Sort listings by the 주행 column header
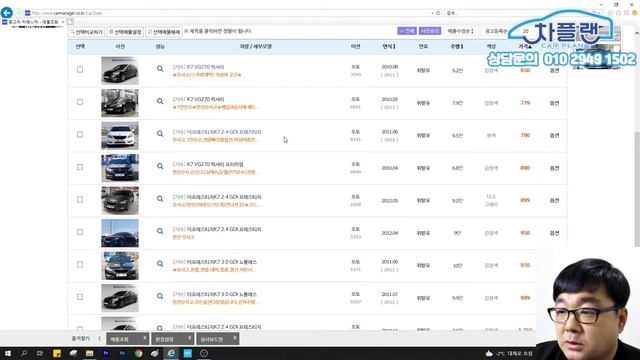 click(x=457, y=47)
